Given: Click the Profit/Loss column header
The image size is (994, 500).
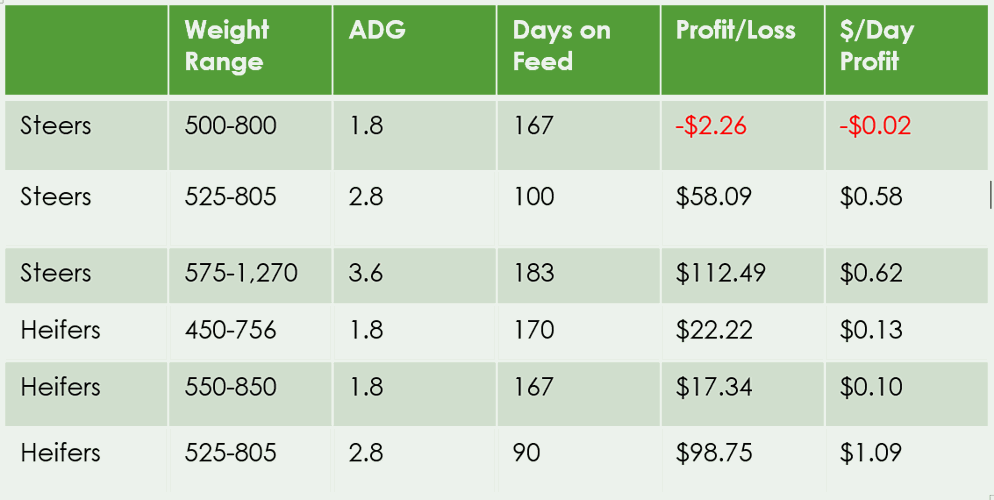Looking at the screenshot, I should pyautogui.click(x=735, y=30).
